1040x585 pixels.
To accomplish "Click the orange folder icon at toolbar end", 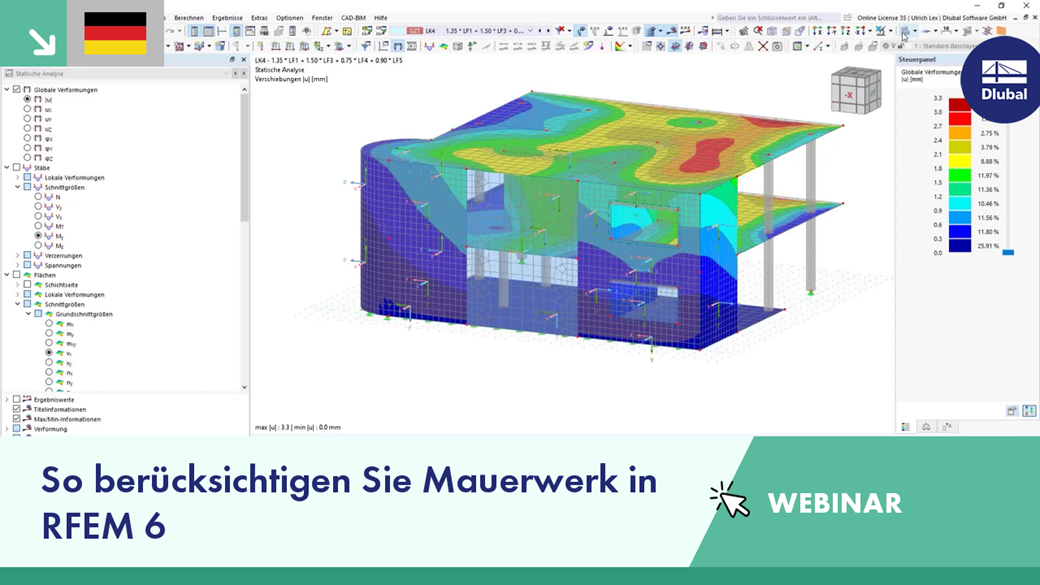I will click(x=1001, y=31).
